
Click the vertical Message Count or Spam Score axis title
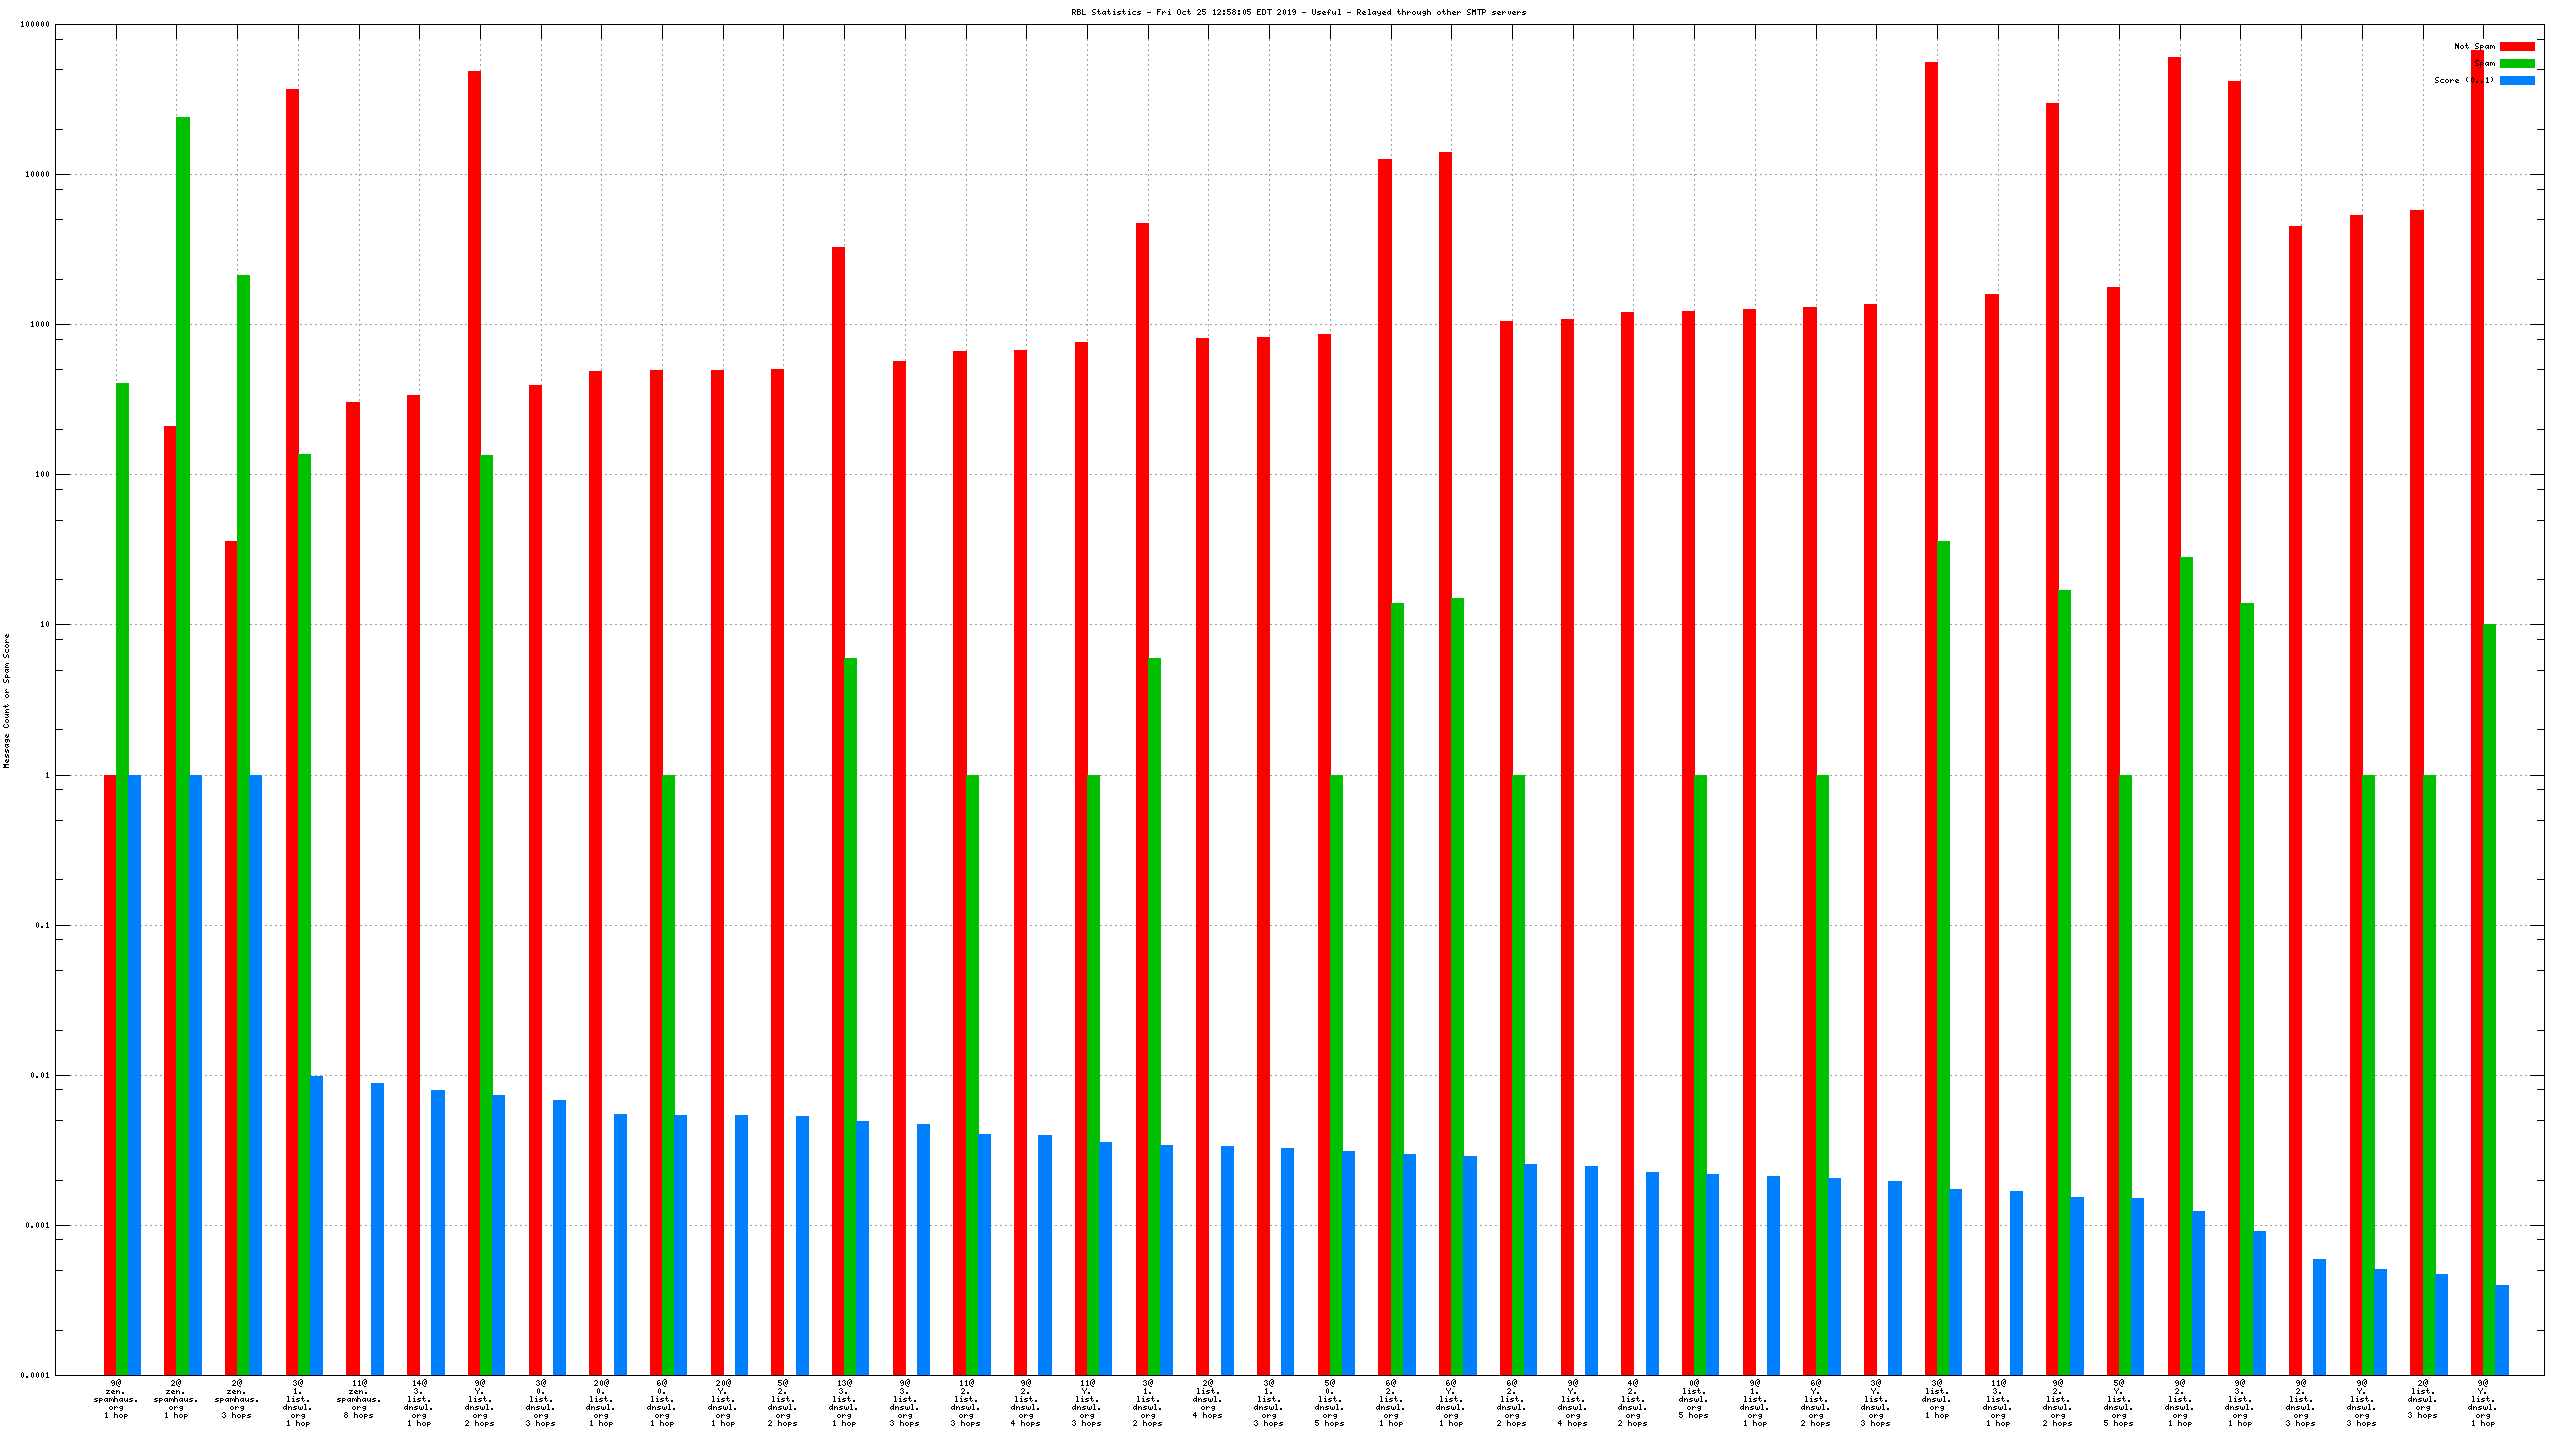pos(6,700)
